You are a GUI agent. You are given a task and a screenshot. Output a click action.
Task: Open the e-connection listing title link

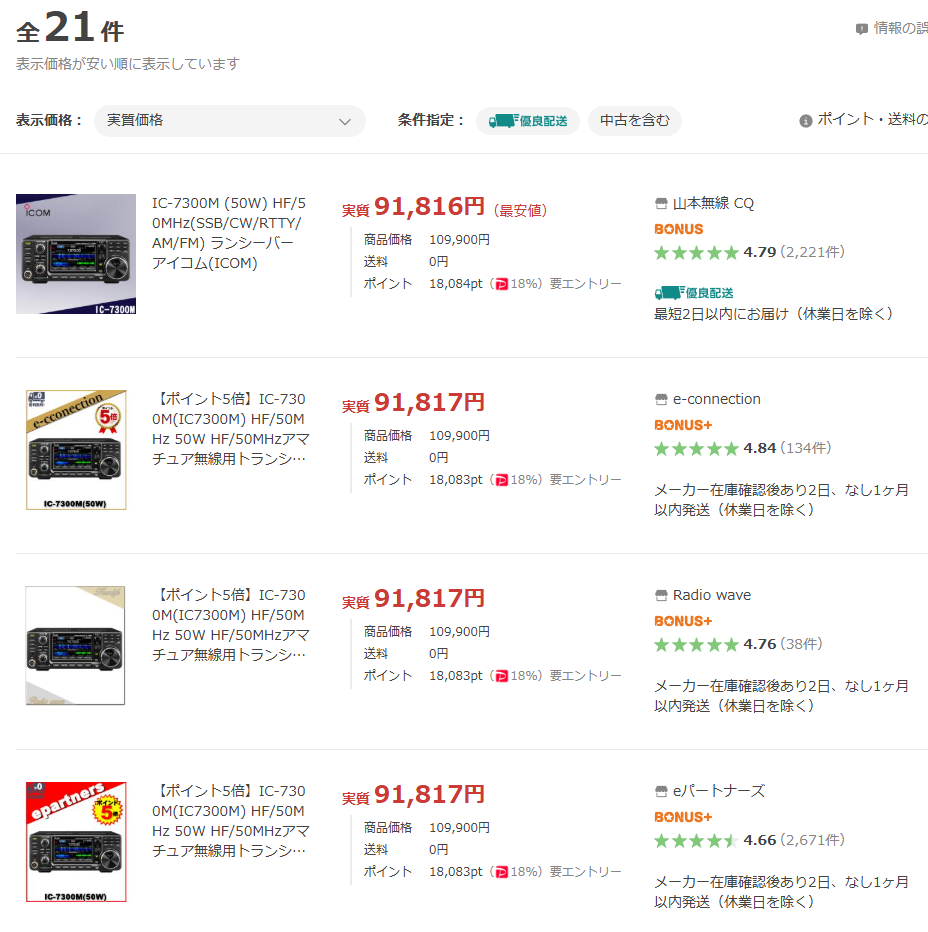(231, 429)
